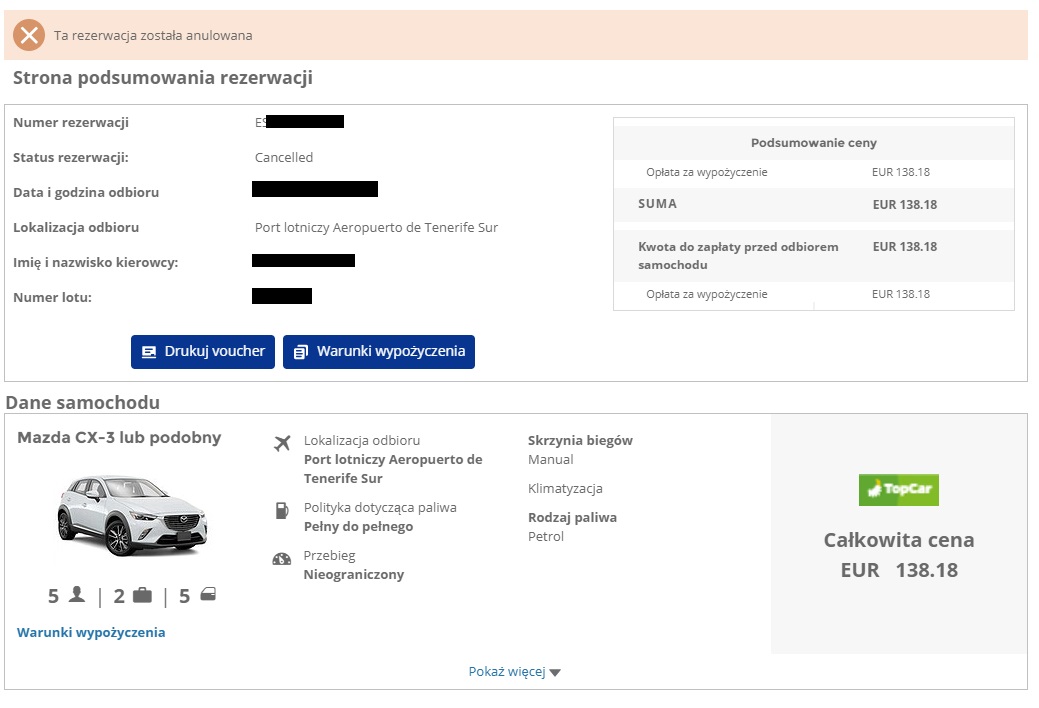
Task: Click the printer icon on Drukuj voucher
Action: (x=149, y=352)
